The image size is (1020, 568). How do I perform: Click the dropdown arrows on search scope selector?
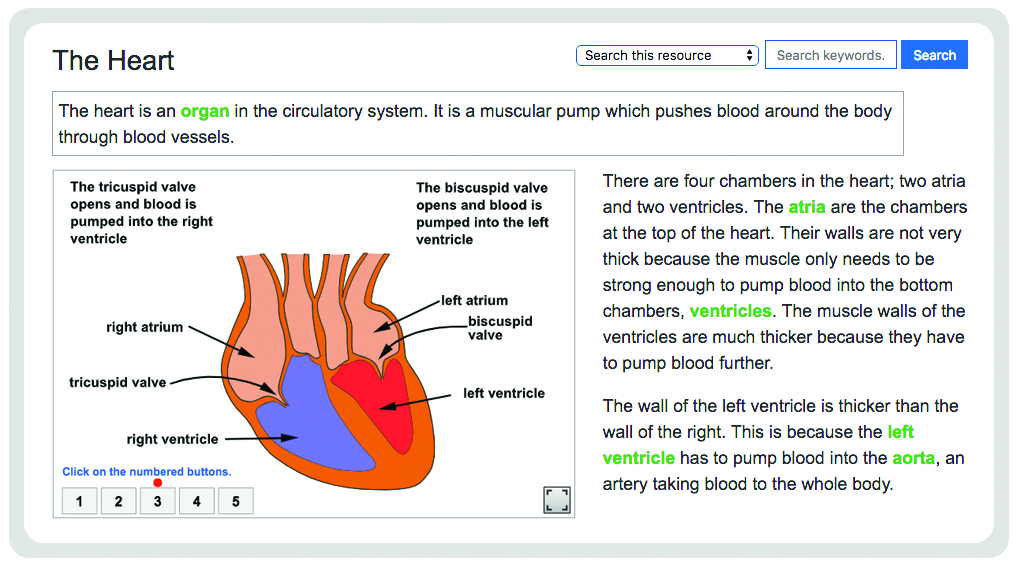pyautogui.click(x=749, y=55)
